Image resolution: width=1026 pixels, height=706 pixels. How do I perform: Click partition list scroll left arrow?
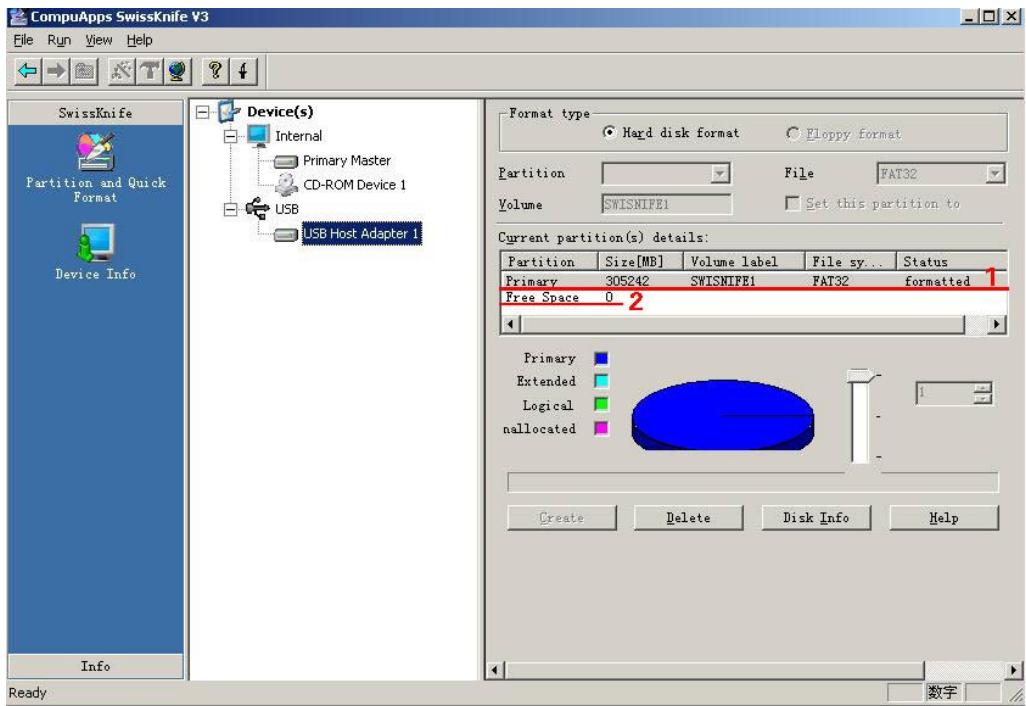(x=511, y=324)
